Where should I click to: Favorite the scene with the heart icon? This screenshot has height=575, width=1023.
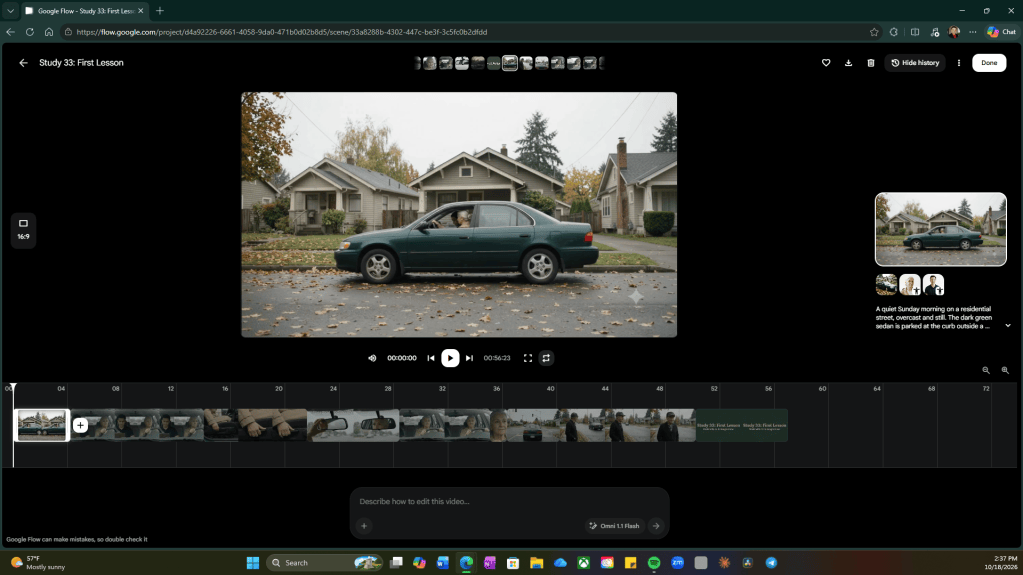826,63
